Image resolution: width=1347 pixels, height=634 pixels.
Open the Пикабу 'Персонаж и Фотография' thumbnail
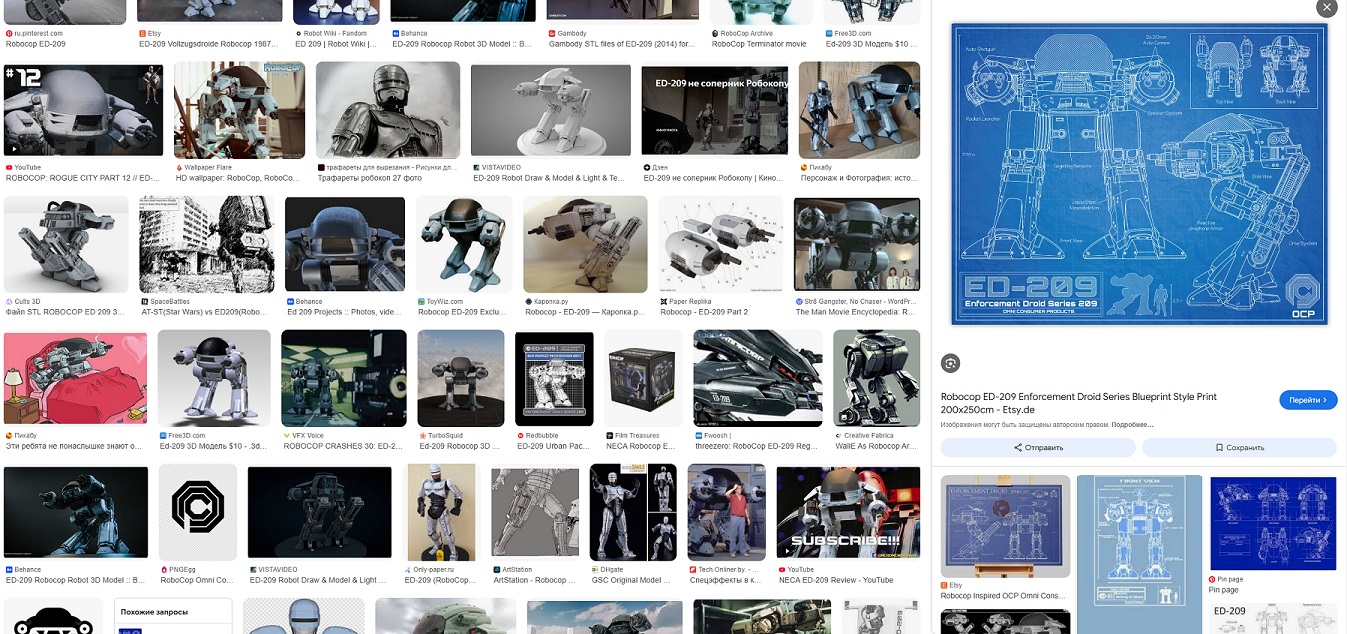[859, 110]
